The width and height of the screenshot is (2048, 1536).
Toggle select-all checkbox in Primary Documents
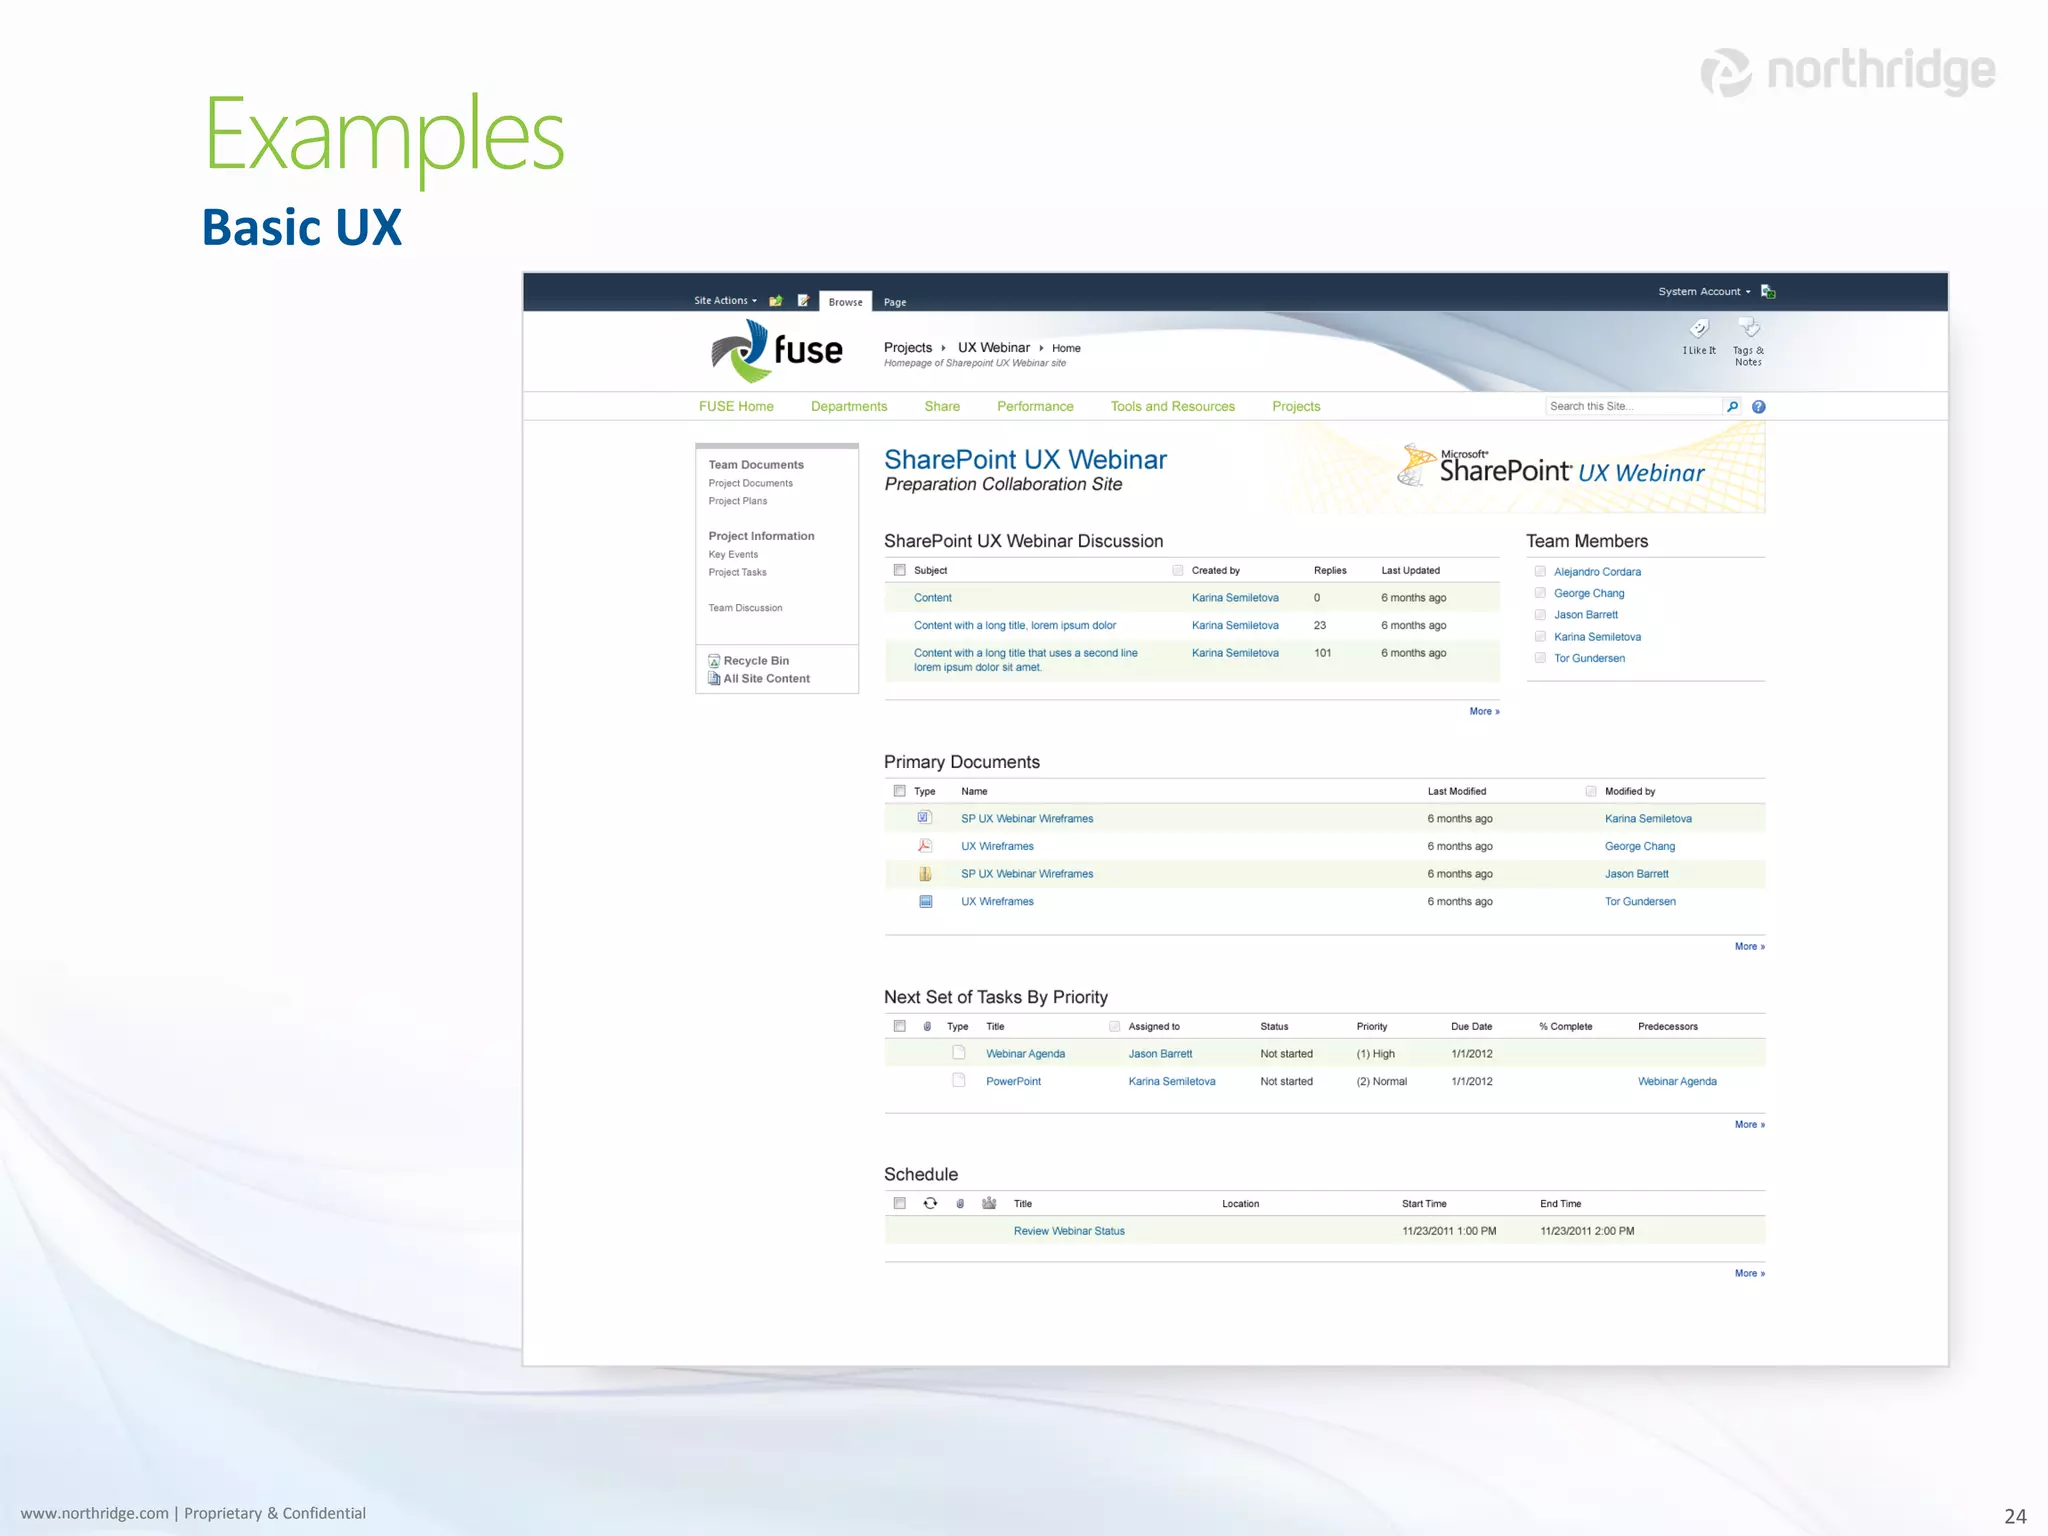point(899,791)
